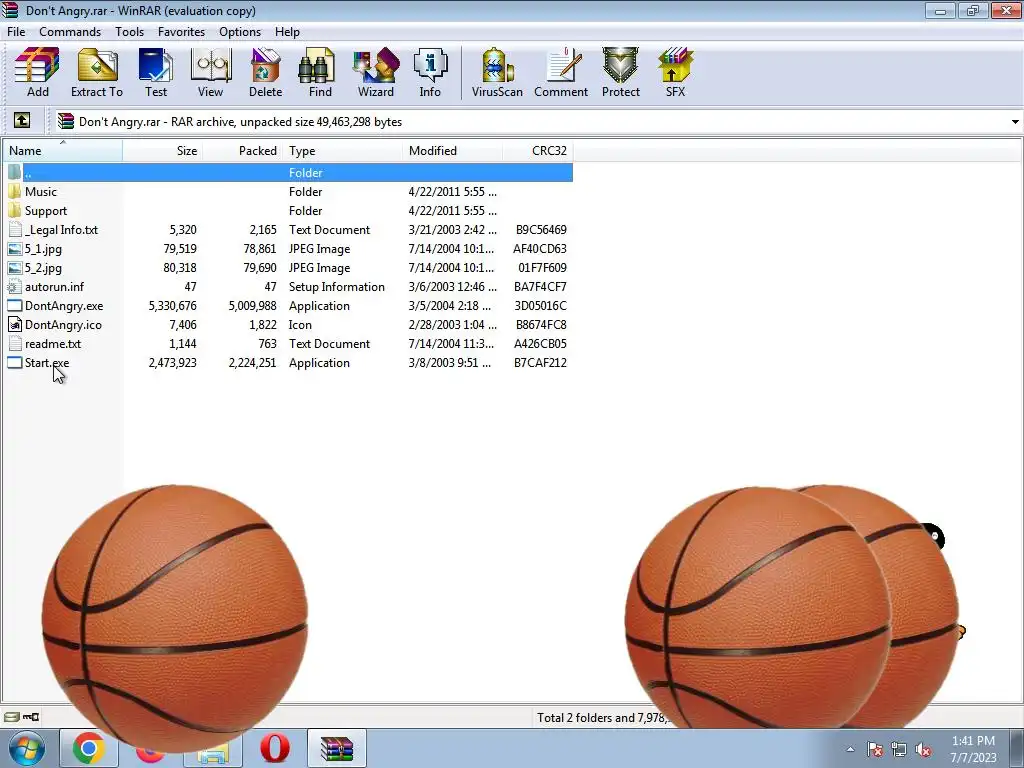Select the _Legal Info.txt file

coord(61,230)
